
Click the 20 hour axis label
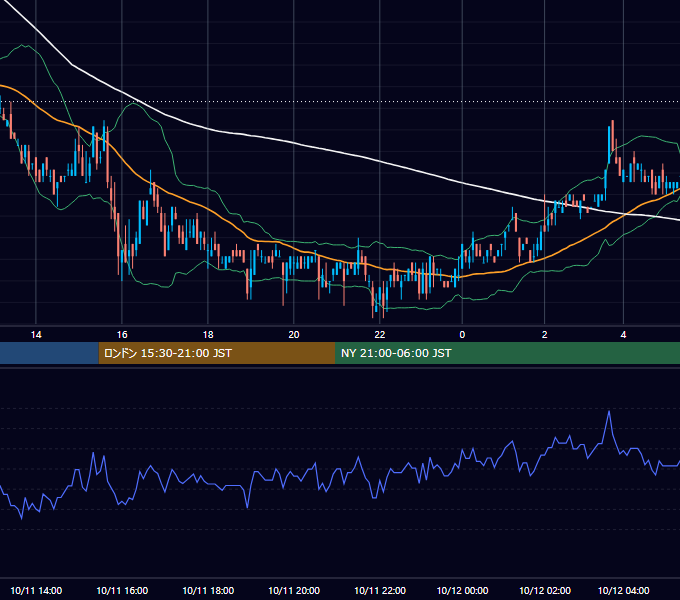coord(294,335)
